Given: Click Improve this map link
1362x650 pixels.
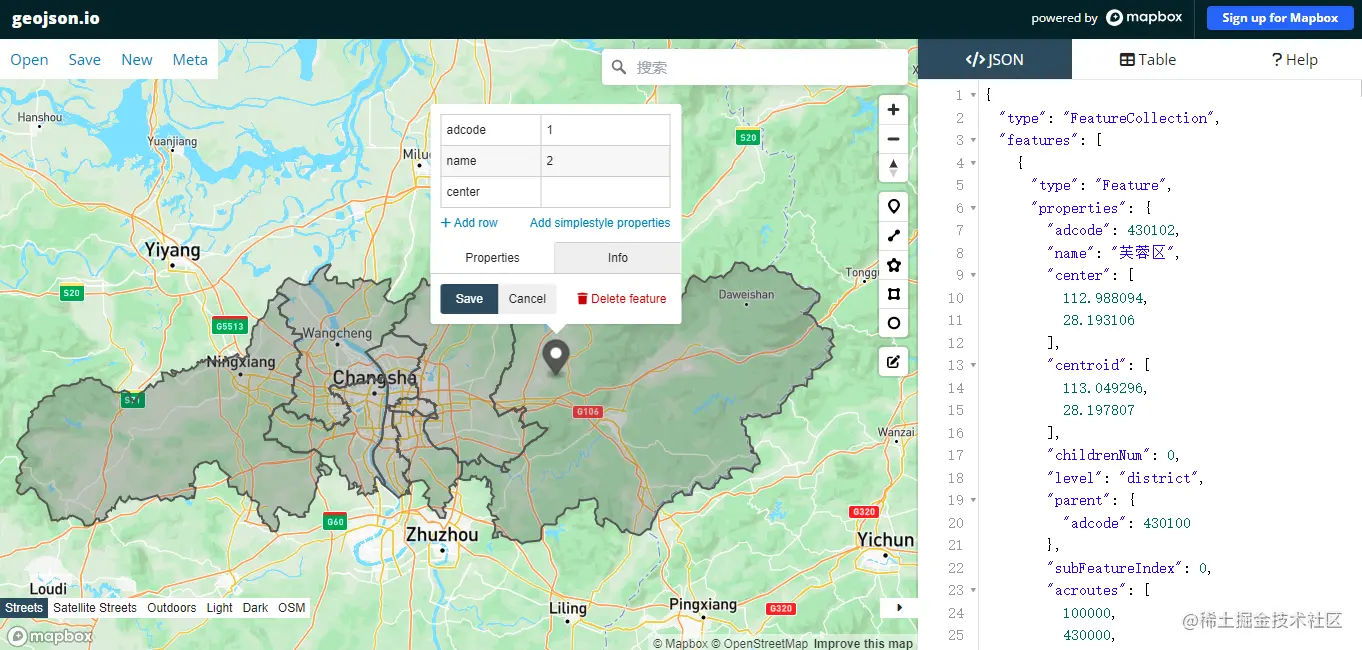Looking at the screenshot, I should (x=863, y=643).
